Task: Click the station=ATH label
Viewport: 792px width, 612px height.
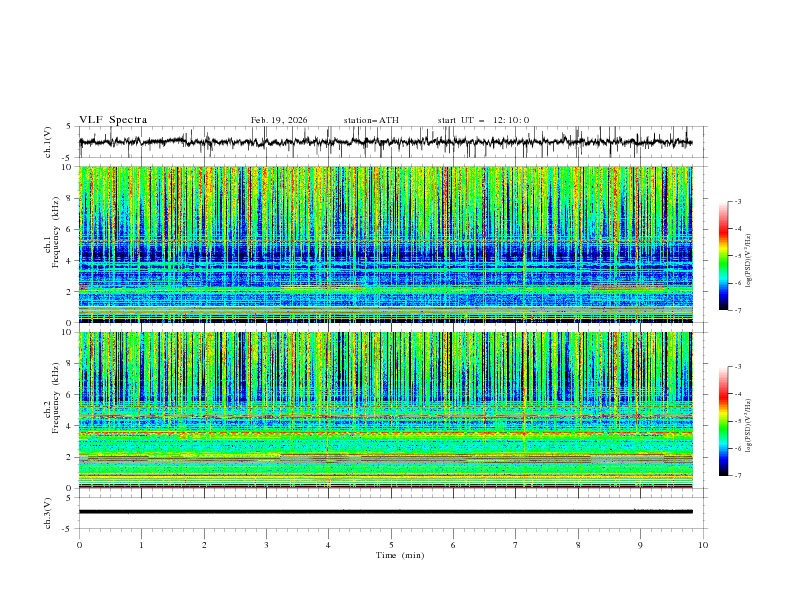Action: [371, 120]
